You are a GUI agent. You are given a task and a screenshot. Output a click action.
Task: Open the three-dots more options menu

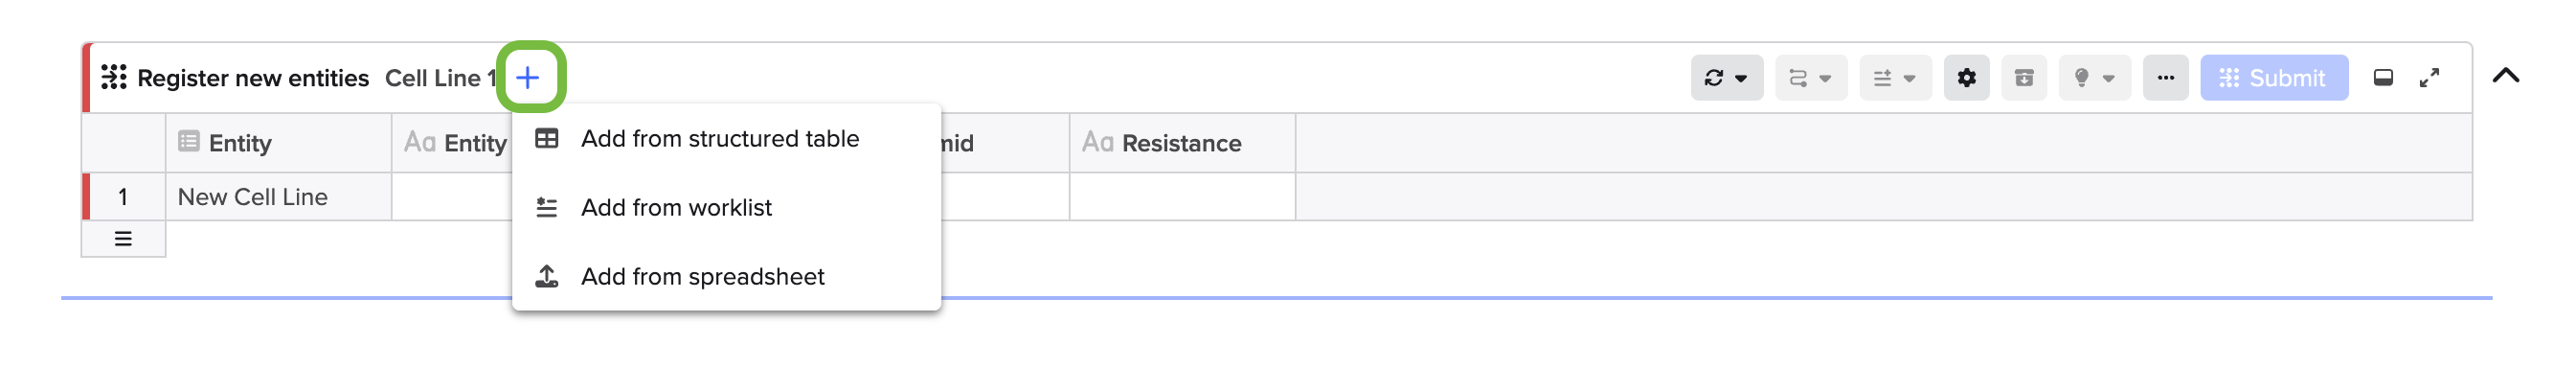[2165, 77]
